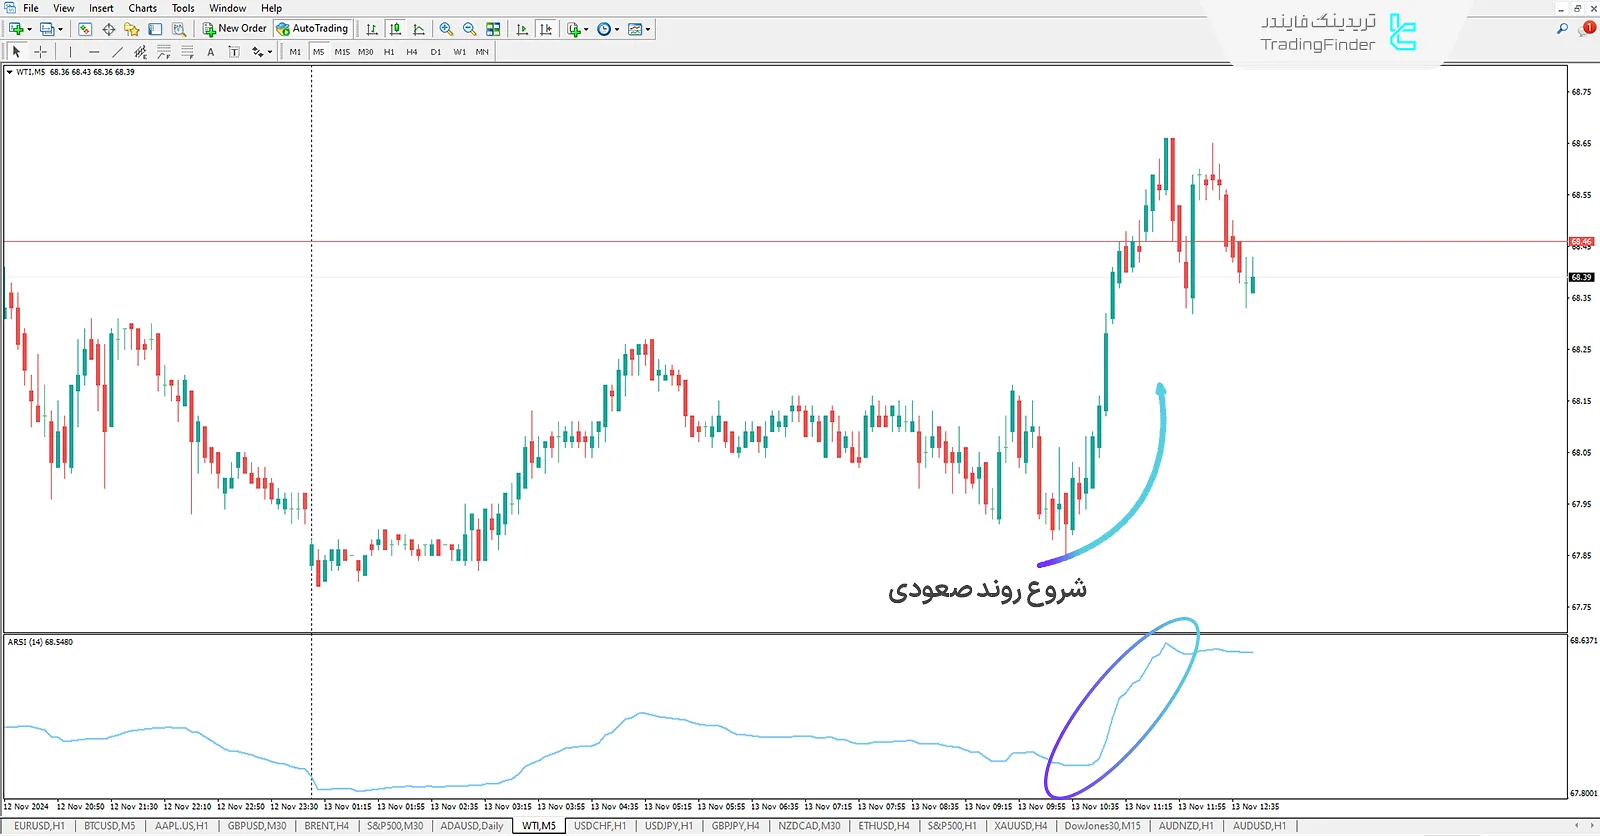1600x836 pixels.
Task: Pick the Trendline drawing tool
Action: (x=117, y=52)
